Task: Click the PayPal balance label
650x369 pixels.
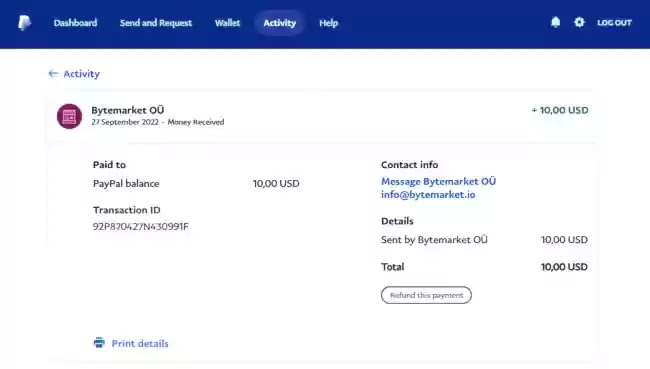Action: [126, 184]
